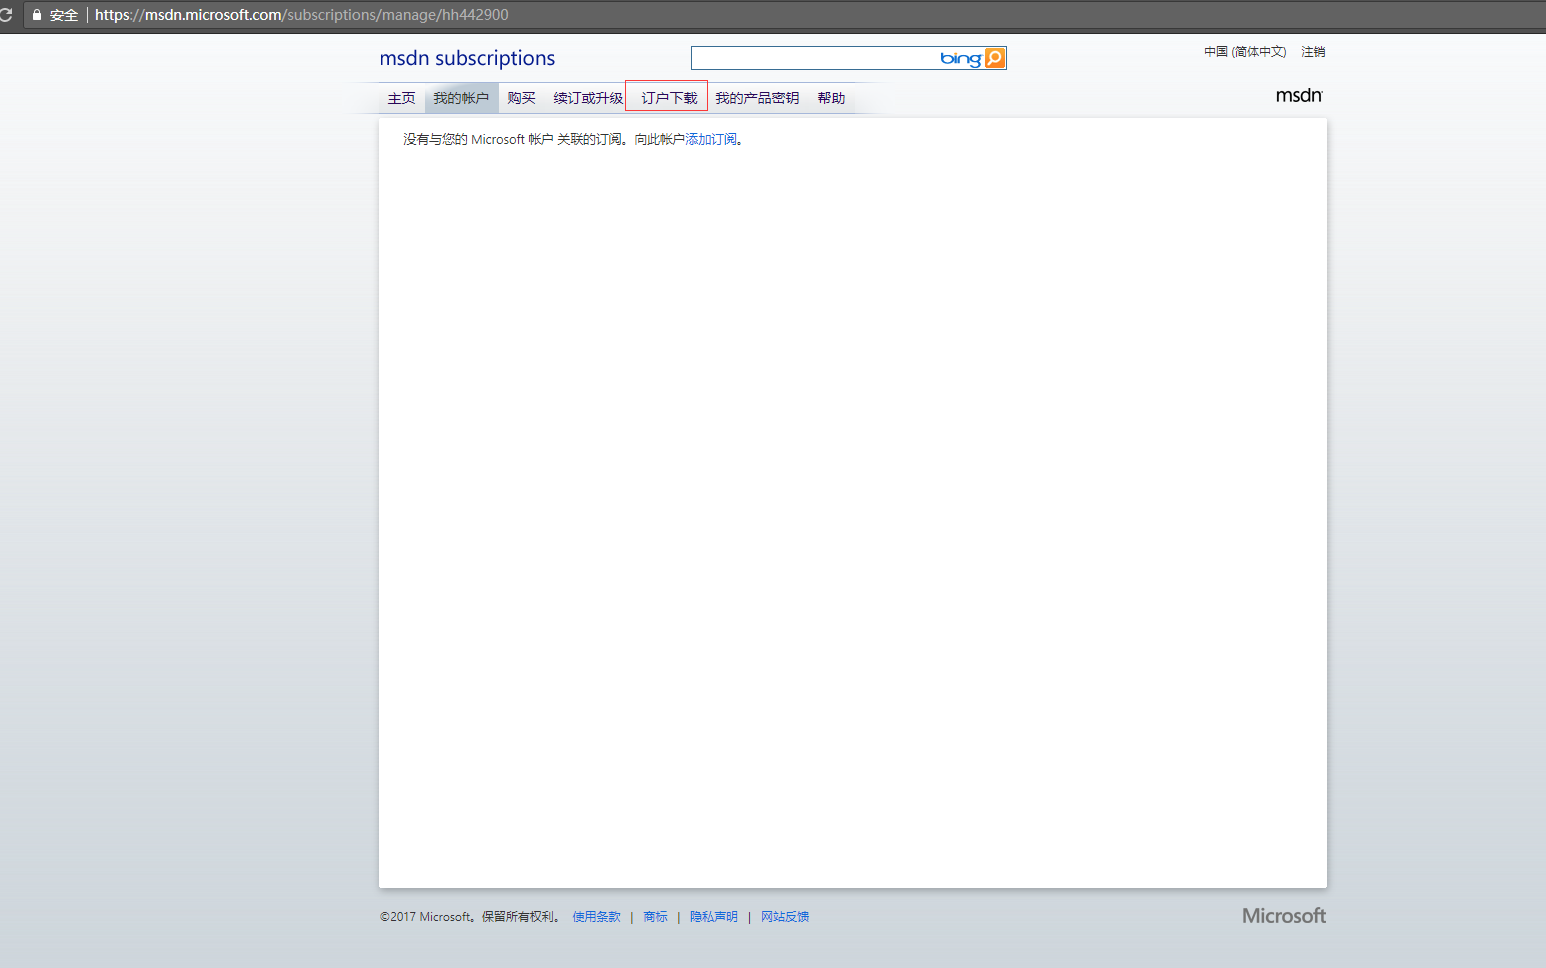Click the Microsoft logo in the footer
Image resolution: width=1546 pixels, height=968 pixels.
tap(1284, 916)
